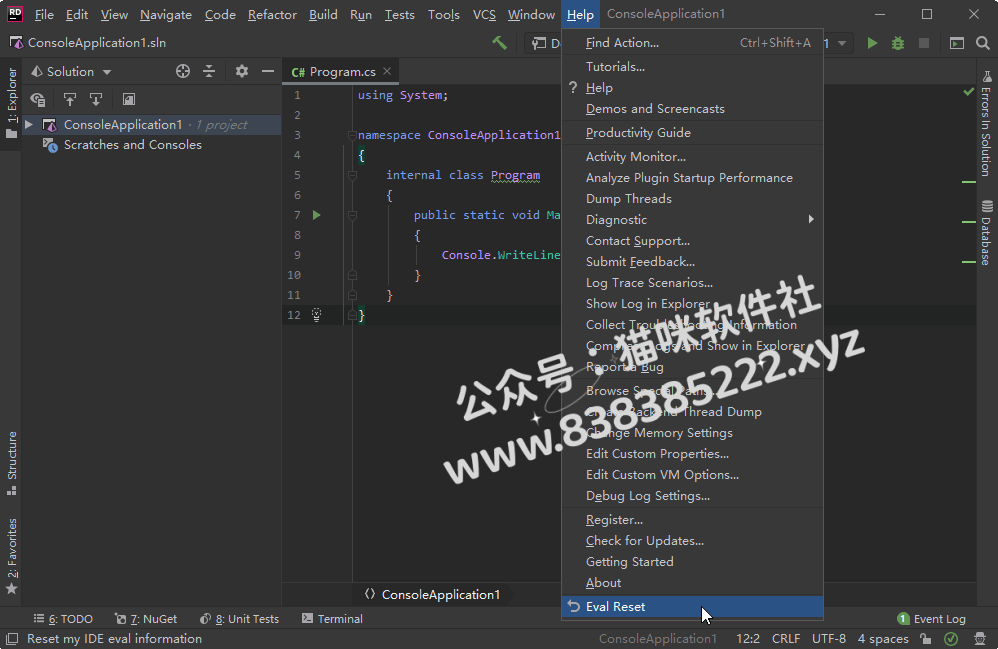998x649 pixels.
Task: Open the Event Log
Action: pyautogui.click(x=932, y=619)
